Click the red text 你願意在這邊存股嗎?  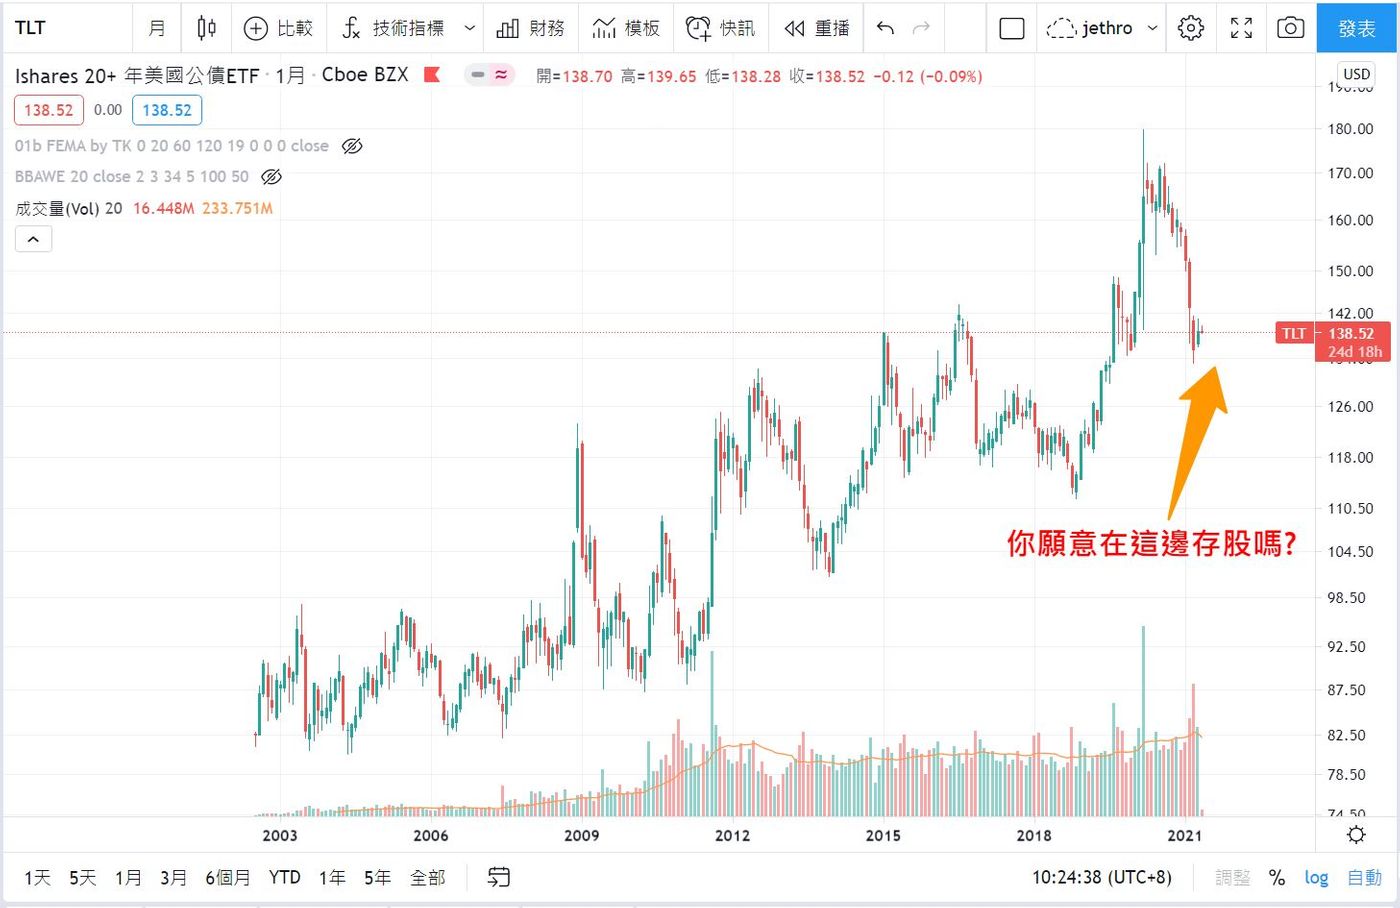(x=1152, y=543)
